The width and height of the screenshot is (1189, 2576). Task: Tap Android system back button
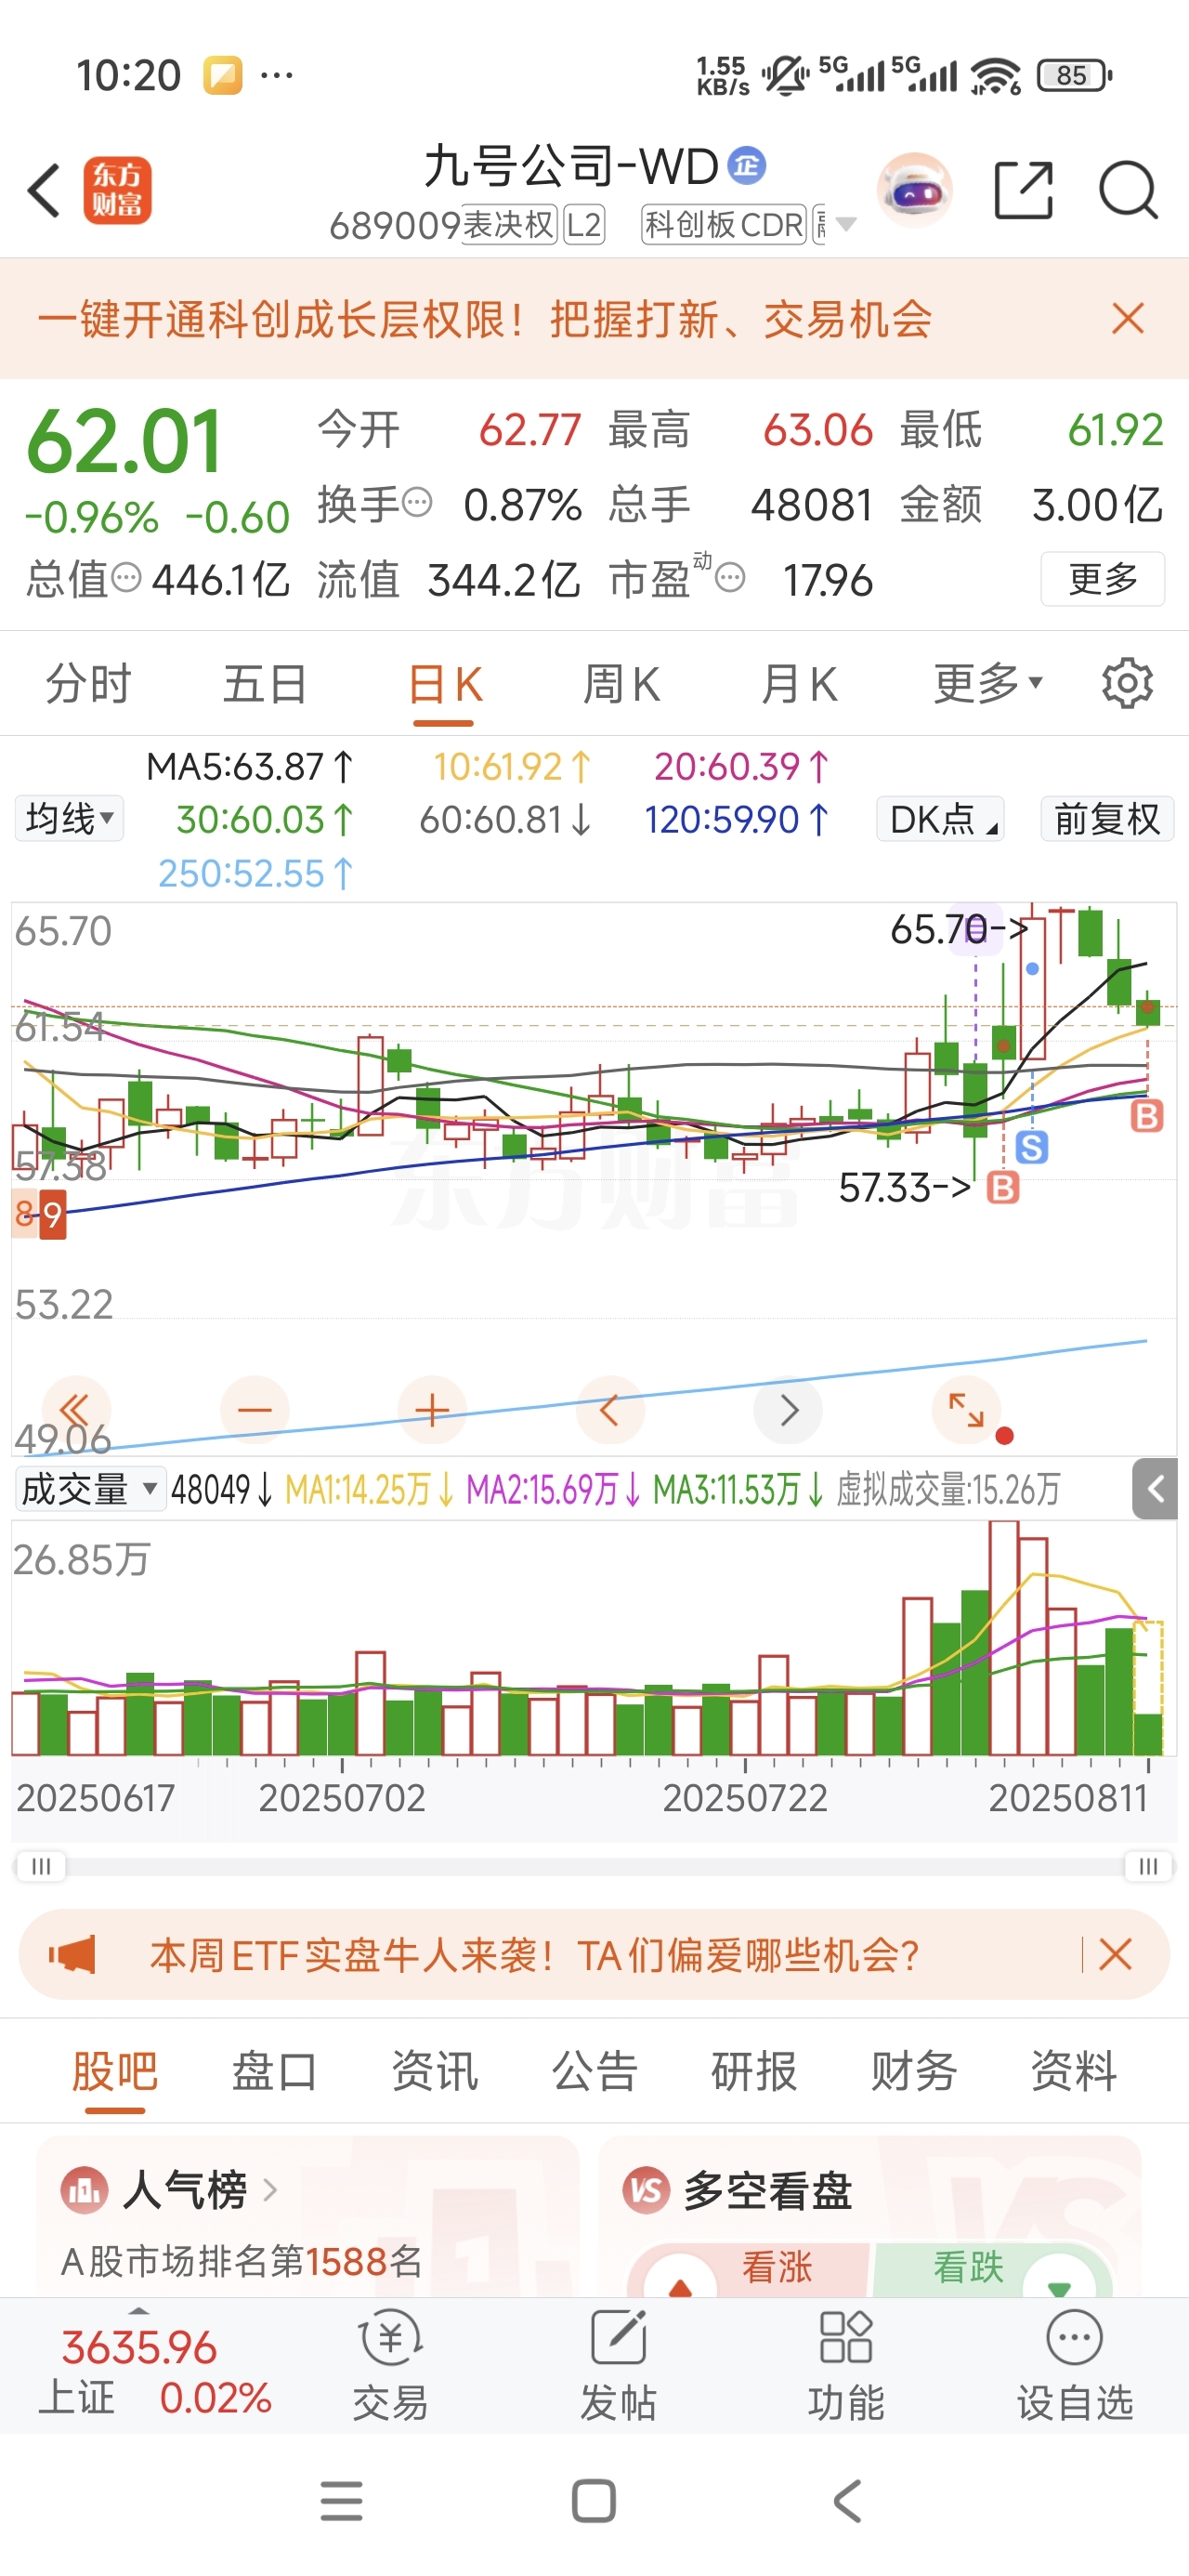tap(847, 2501)
